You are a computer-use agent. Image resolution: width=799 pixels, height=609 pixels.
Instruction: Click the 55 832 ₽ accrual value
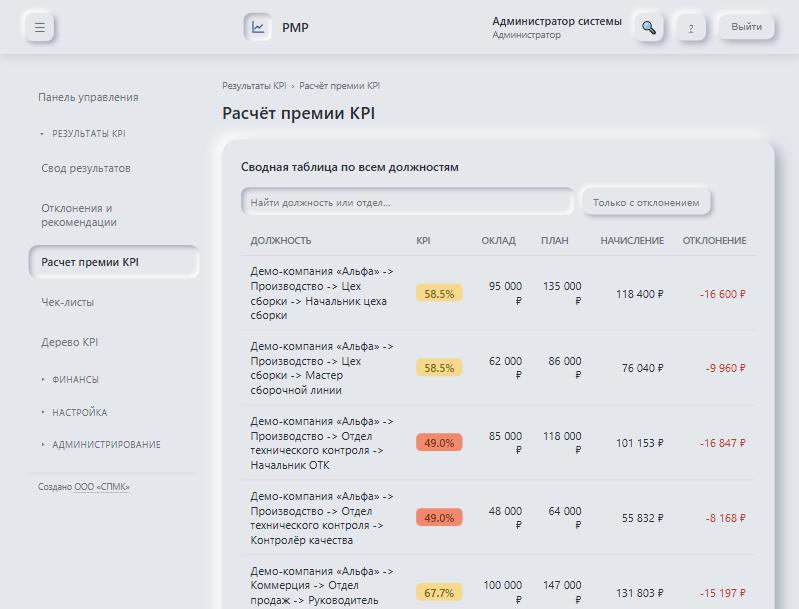tap(643, 518)
